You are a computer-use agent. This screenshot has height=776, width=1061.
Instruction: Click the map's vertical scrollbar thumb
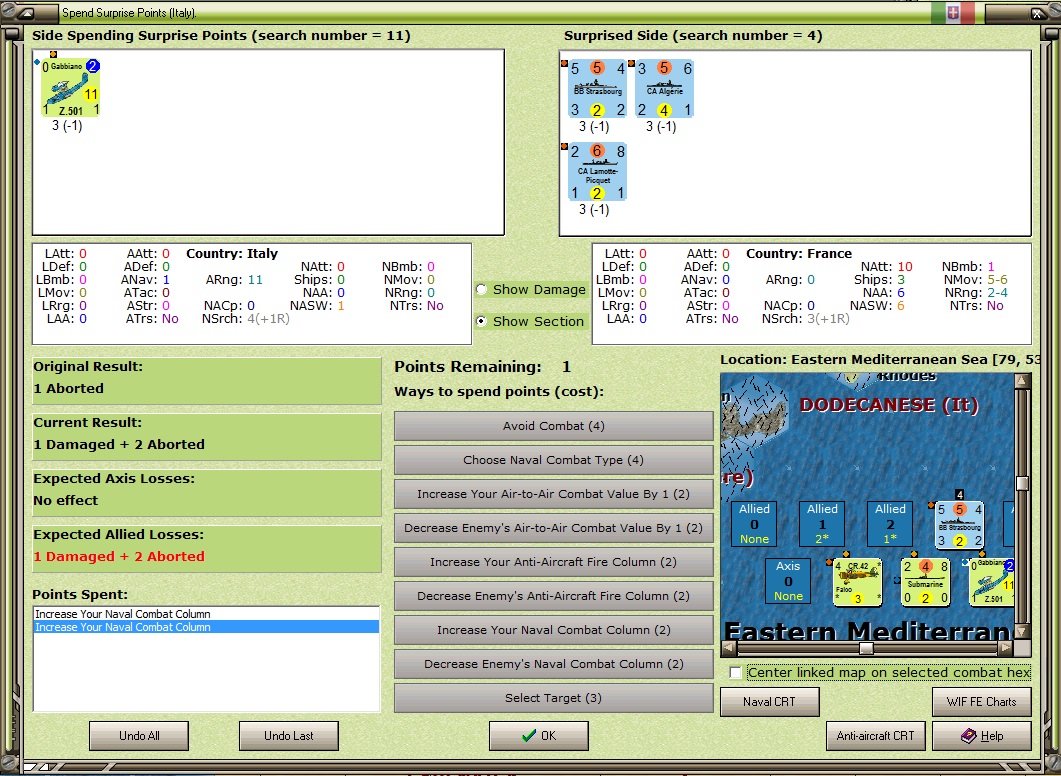1022,483
